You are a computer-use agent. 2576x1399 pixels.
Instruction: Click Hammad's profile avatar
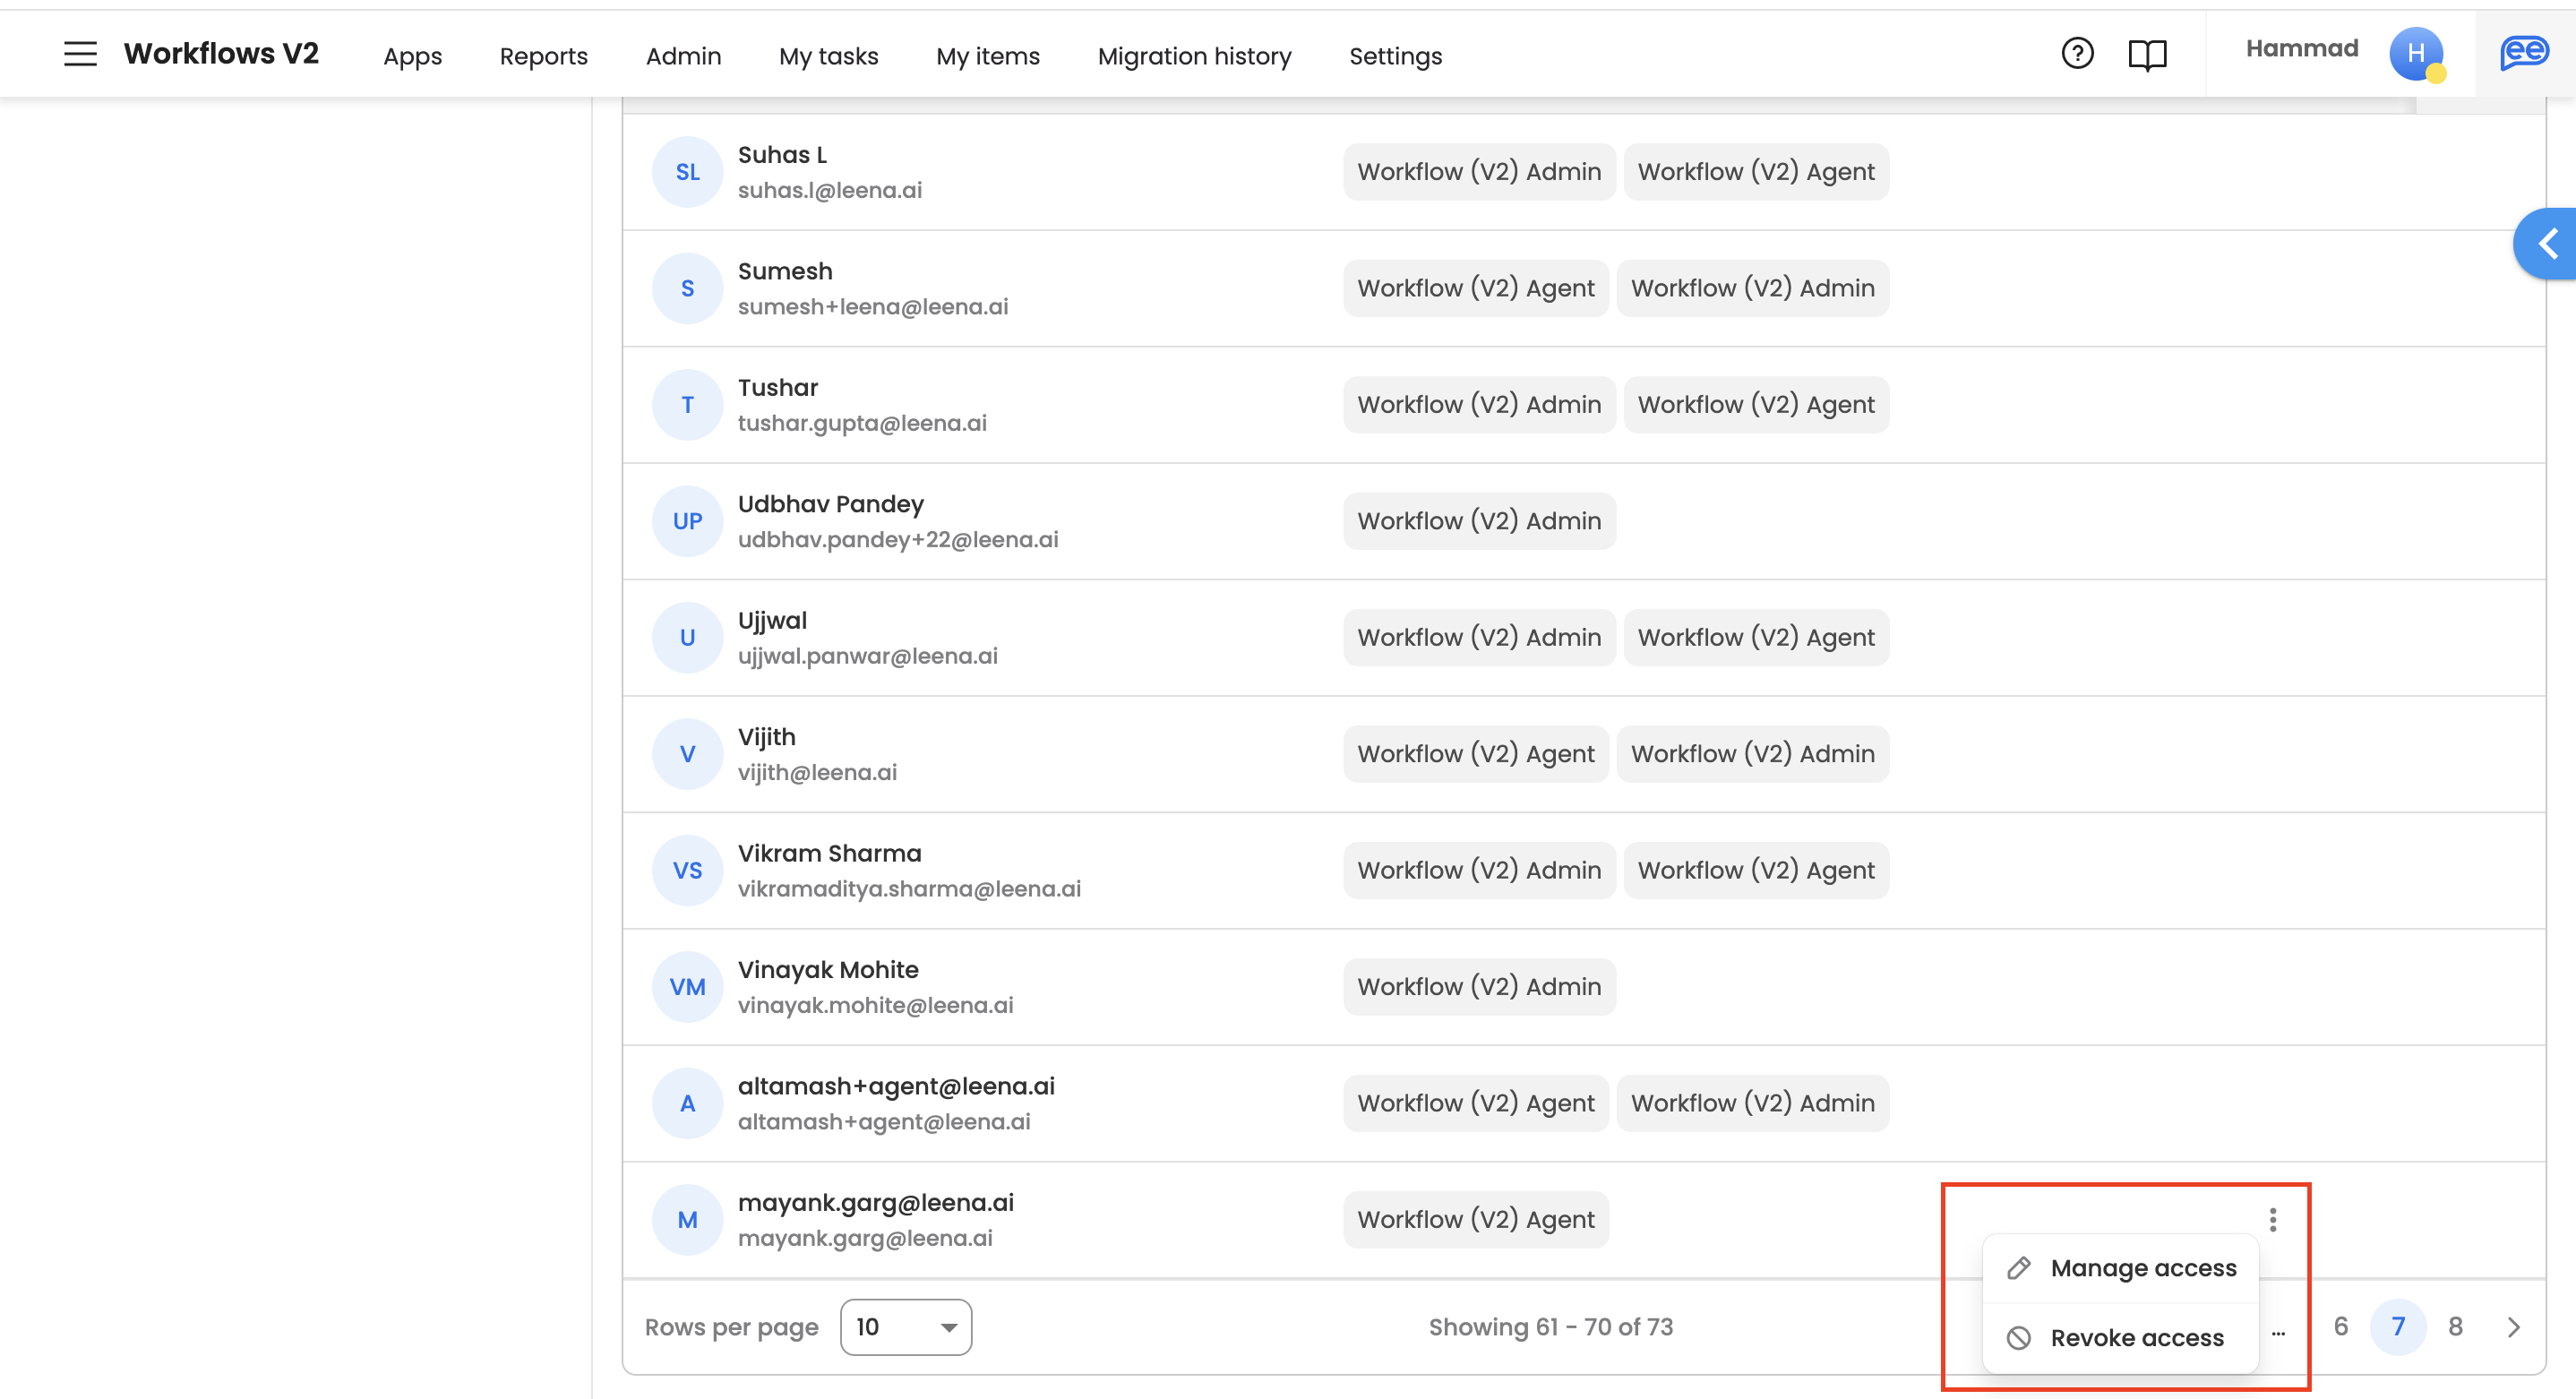2415,53
